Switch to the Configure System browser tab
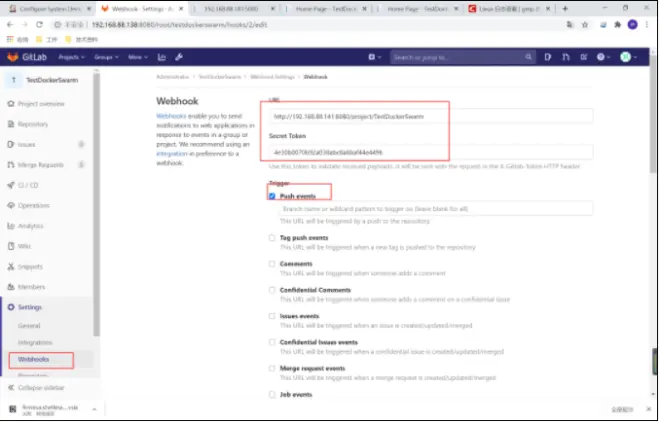This screenshot has height=422, width=660. [50, 8]
